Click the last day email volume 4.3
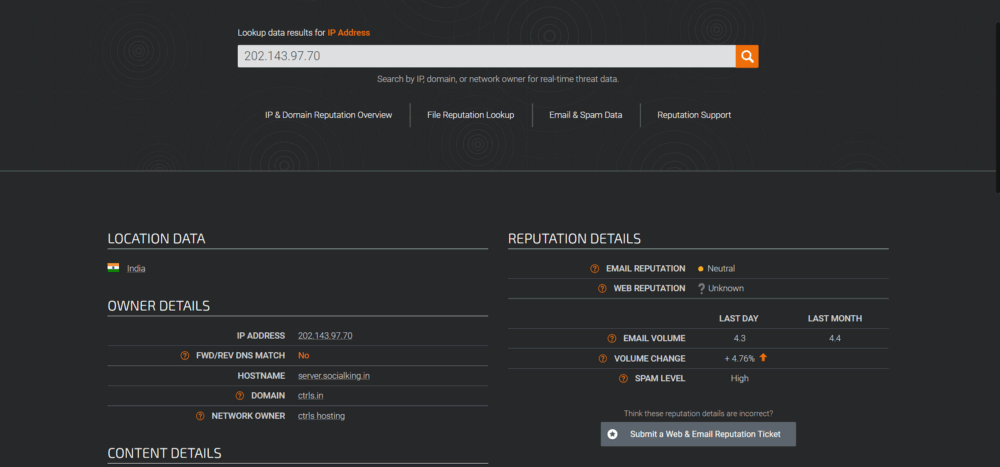This screenshot has height=467, width=1000. pos(739,339)
